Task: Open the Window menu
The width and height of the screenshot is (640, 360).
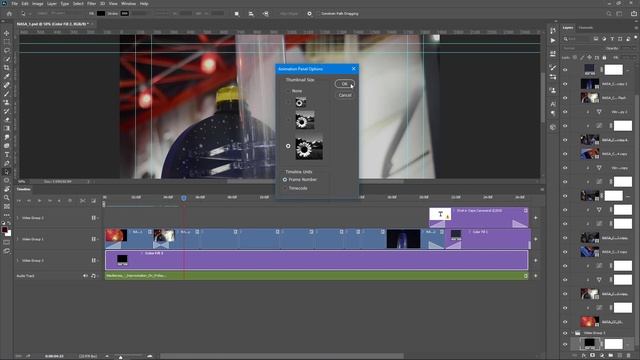Action: 128,4
